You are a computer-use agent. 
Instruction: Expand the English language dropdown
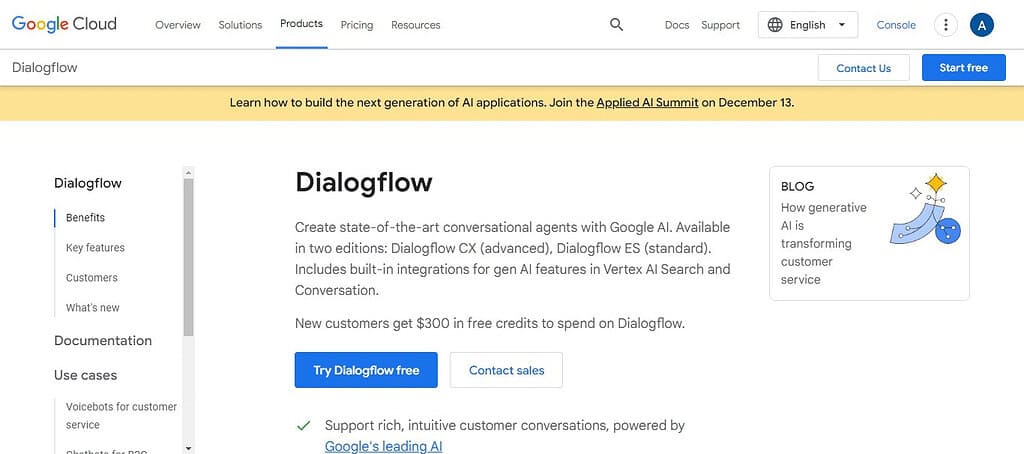click(808, 25)
